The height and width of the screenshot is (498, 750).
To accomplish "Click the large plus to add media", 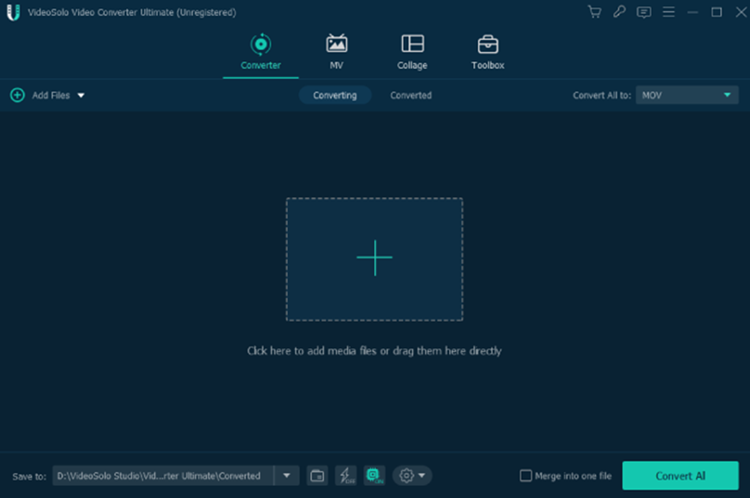I will point(375,258).
